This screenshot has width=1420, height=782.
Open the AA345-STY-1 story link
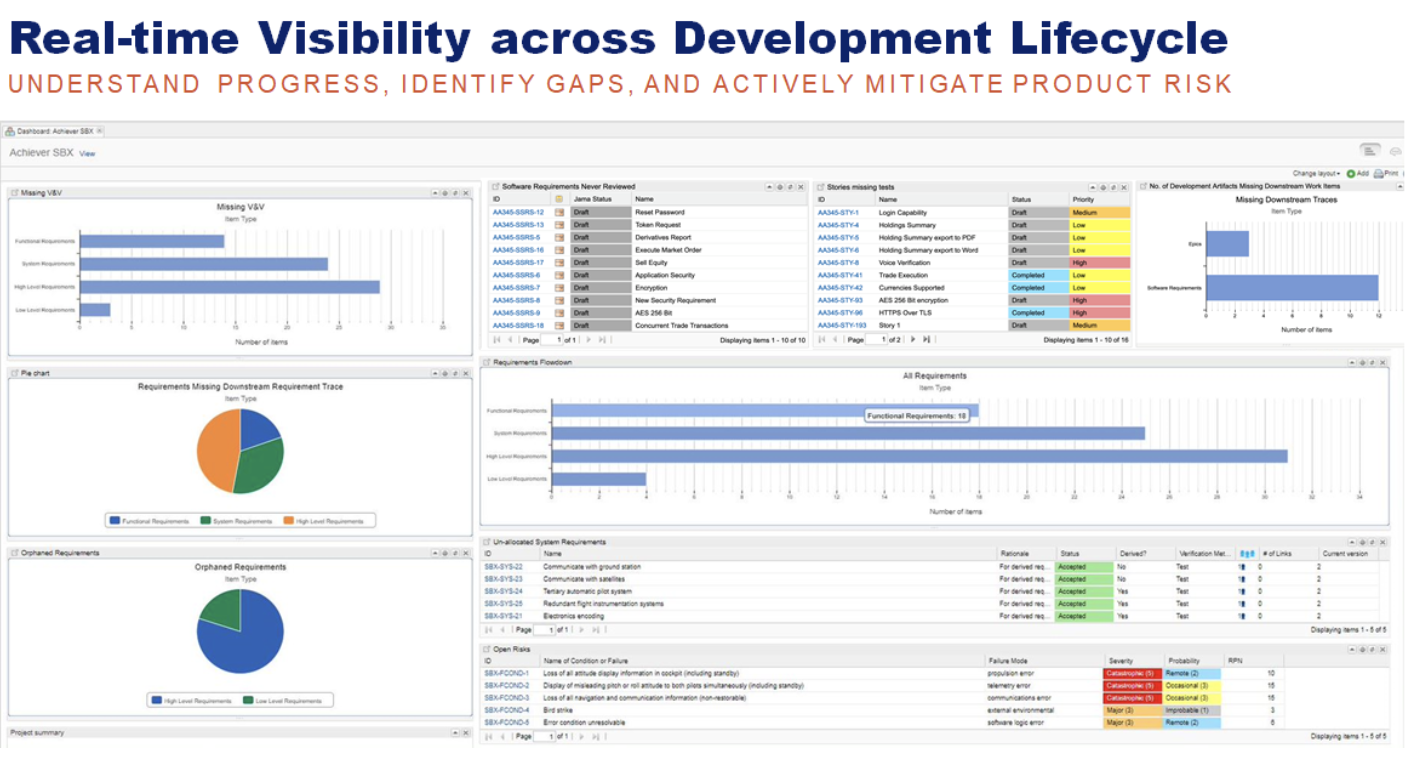coord(838,213)
